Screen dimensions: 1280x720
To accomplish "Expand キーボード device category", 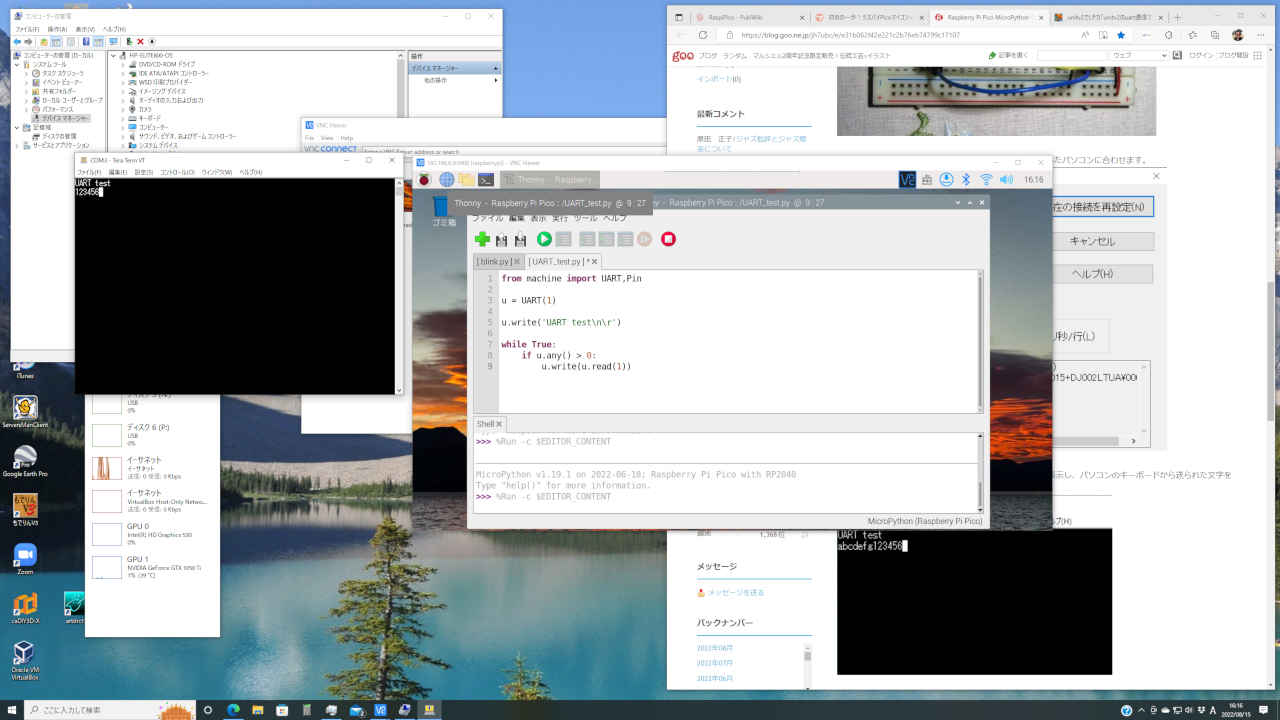I will [123, 118].
